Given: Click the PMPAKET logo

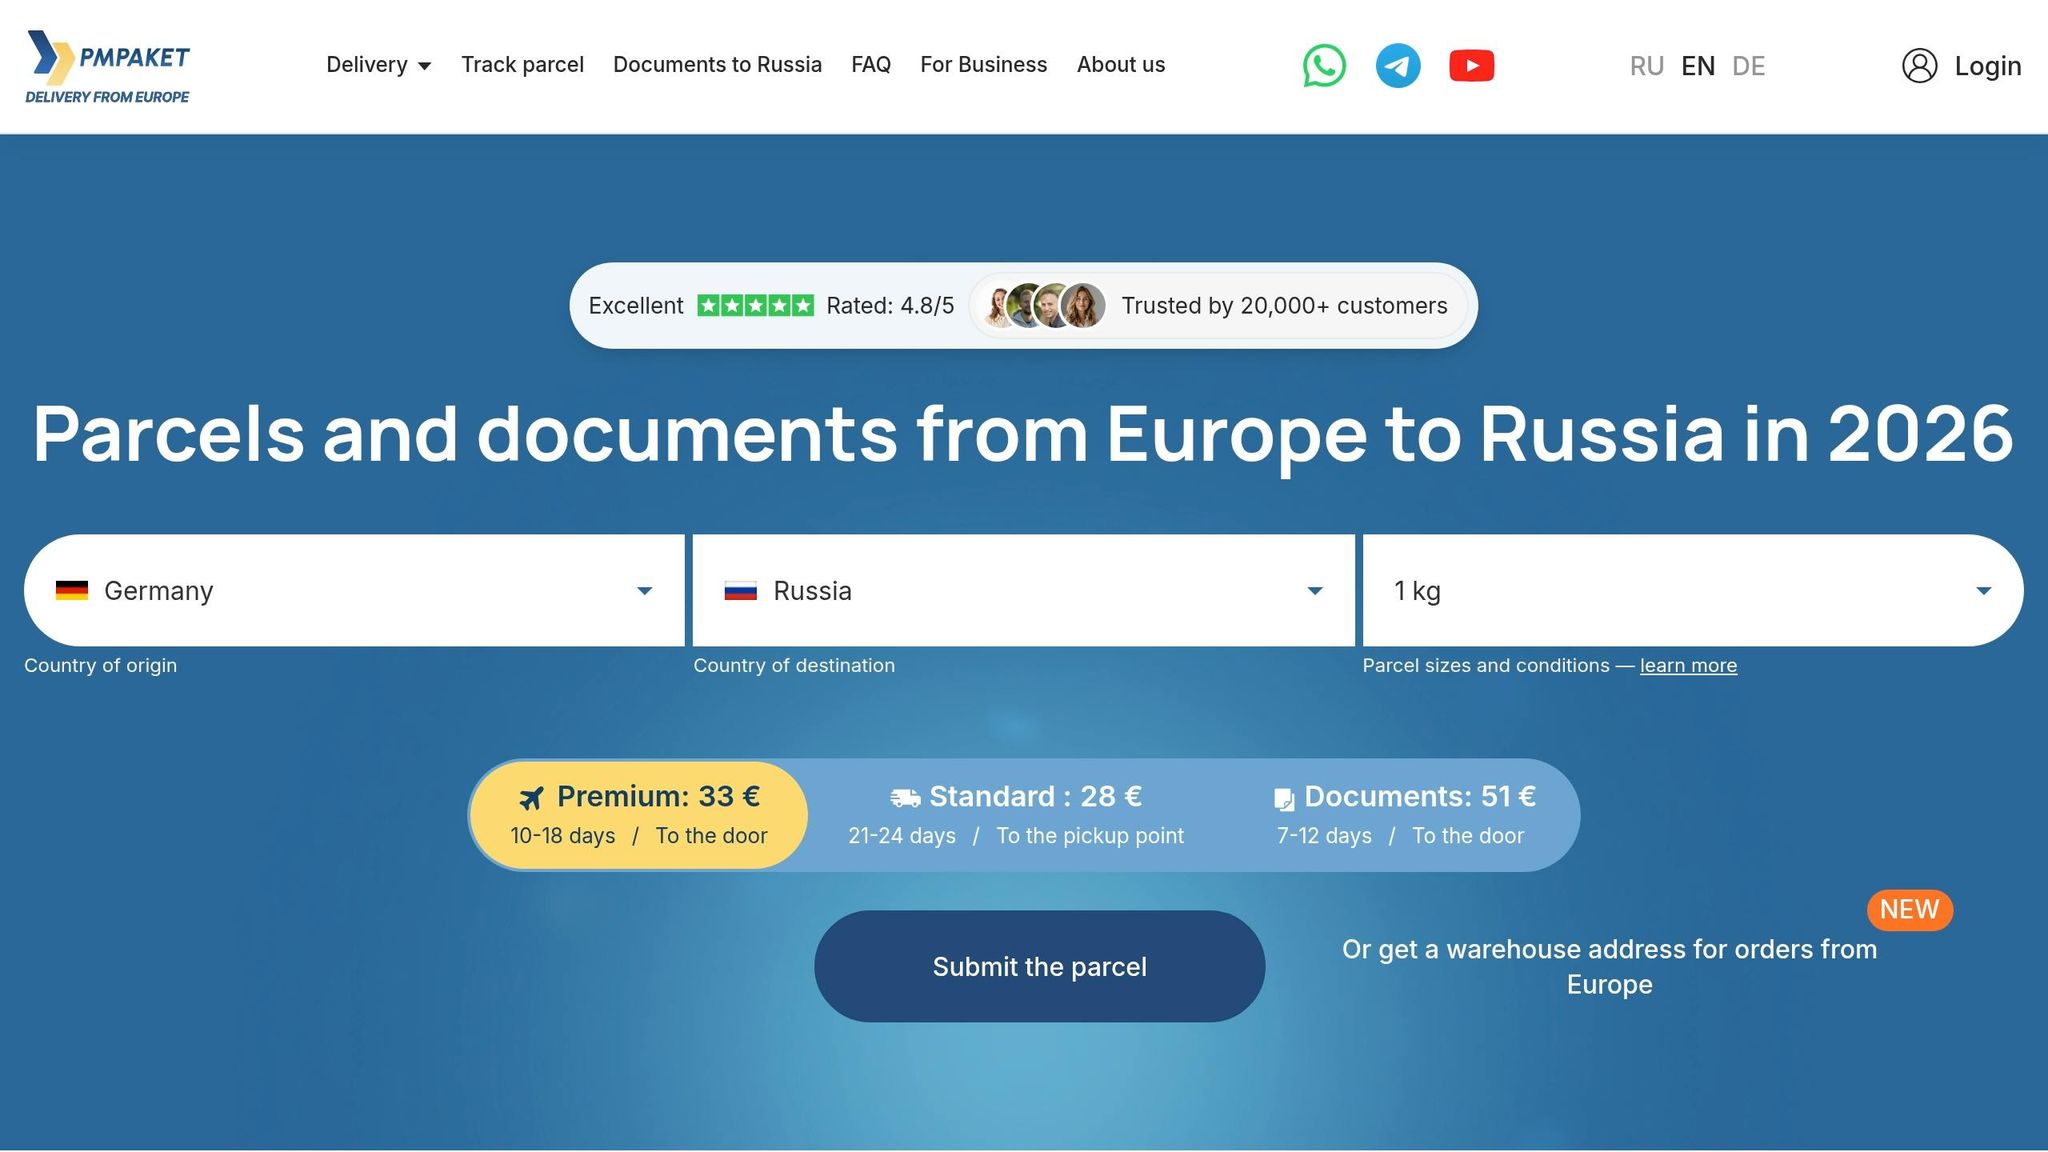Looking at the screenshot, I should [x=108, y=66].
